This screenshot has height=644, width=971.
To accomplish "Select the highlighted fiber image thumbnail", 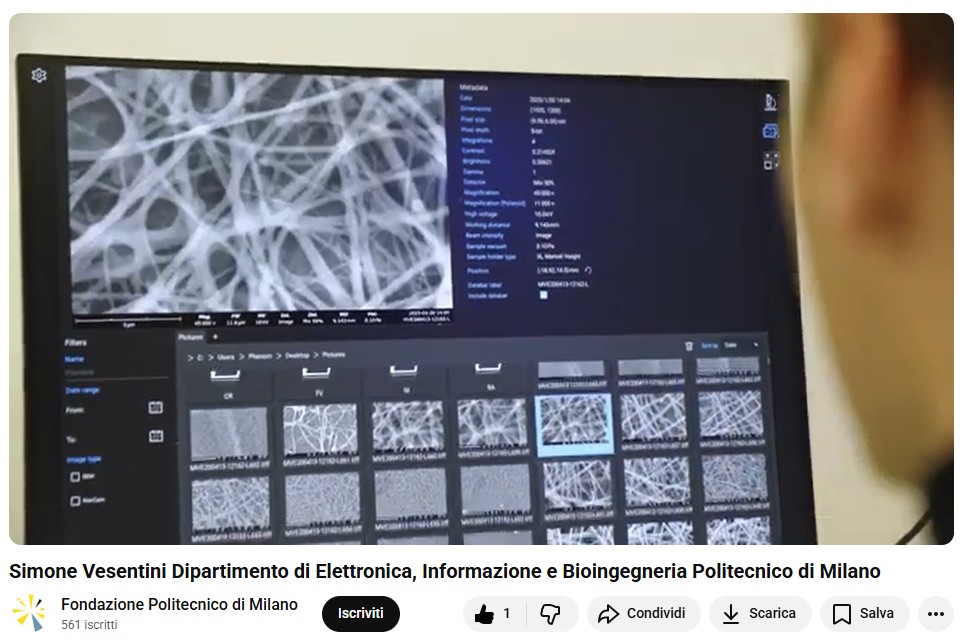I will (574, 422).
